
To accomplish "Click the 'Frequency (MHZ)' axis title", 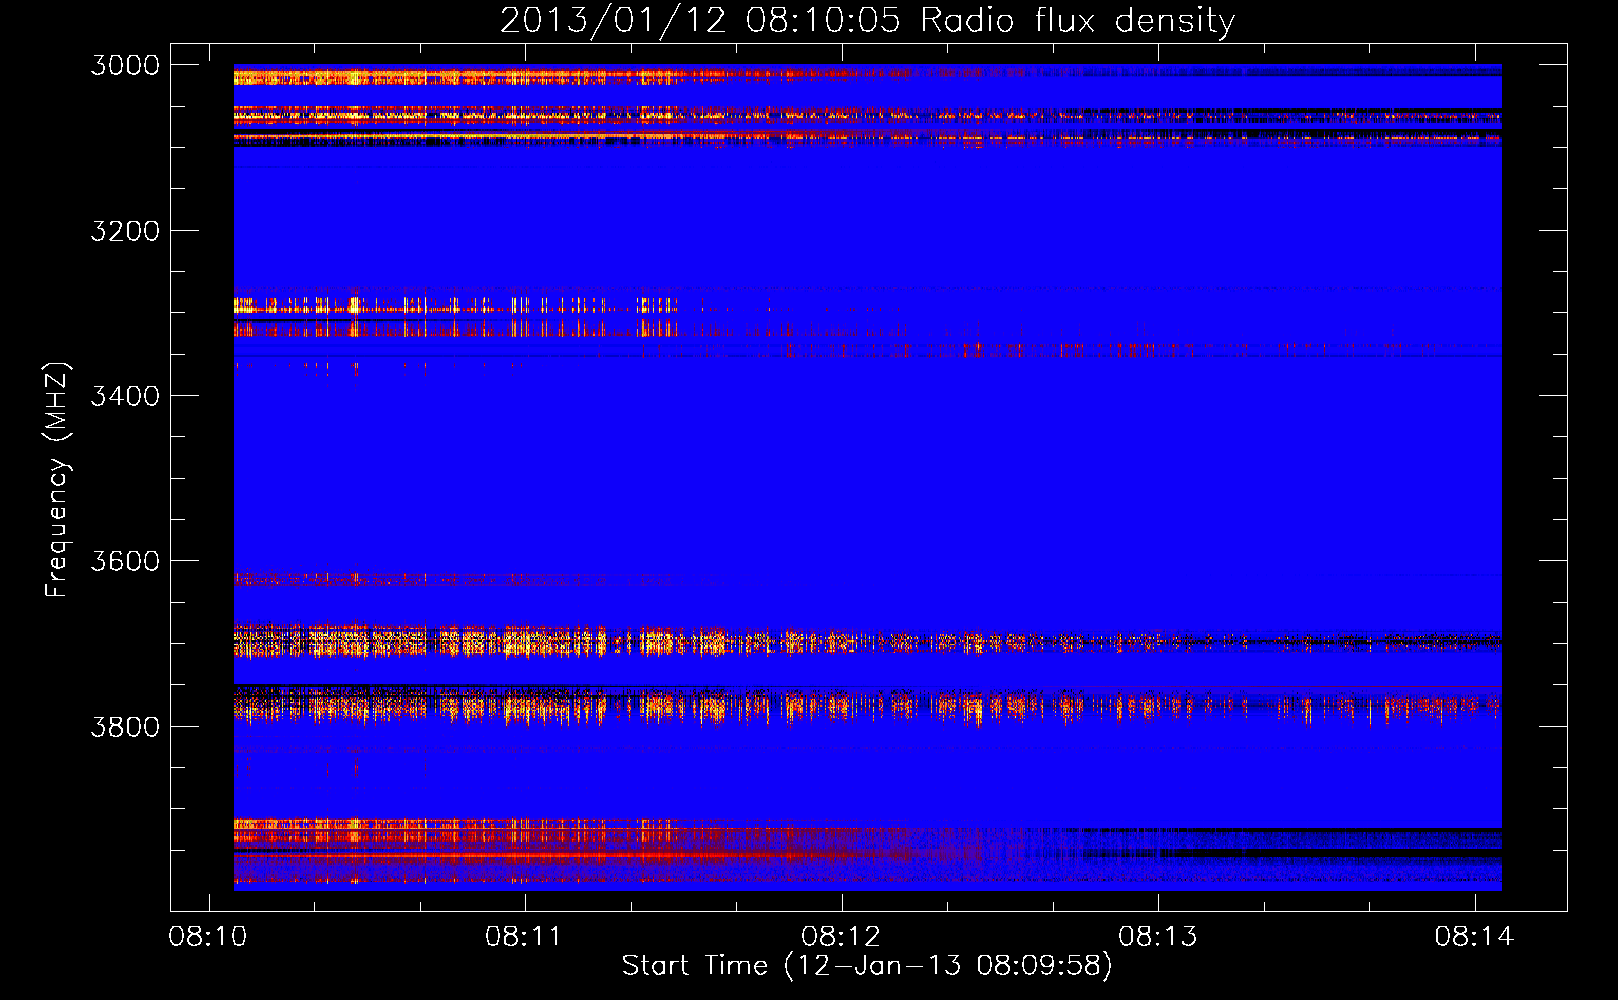I will pyautogui.click(x=57, y=479).
